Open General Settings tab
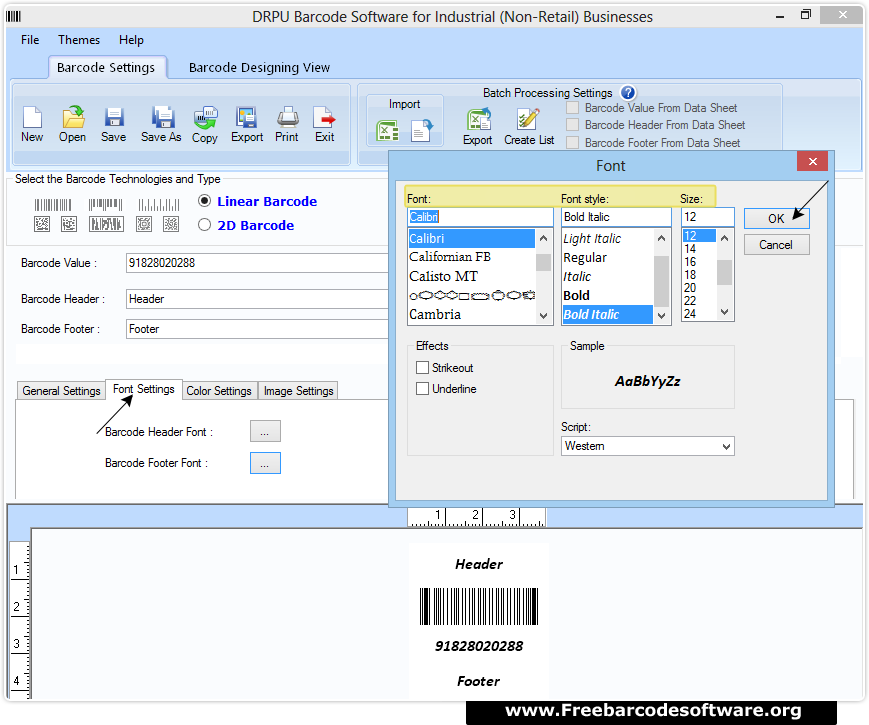 pos(61,391)
